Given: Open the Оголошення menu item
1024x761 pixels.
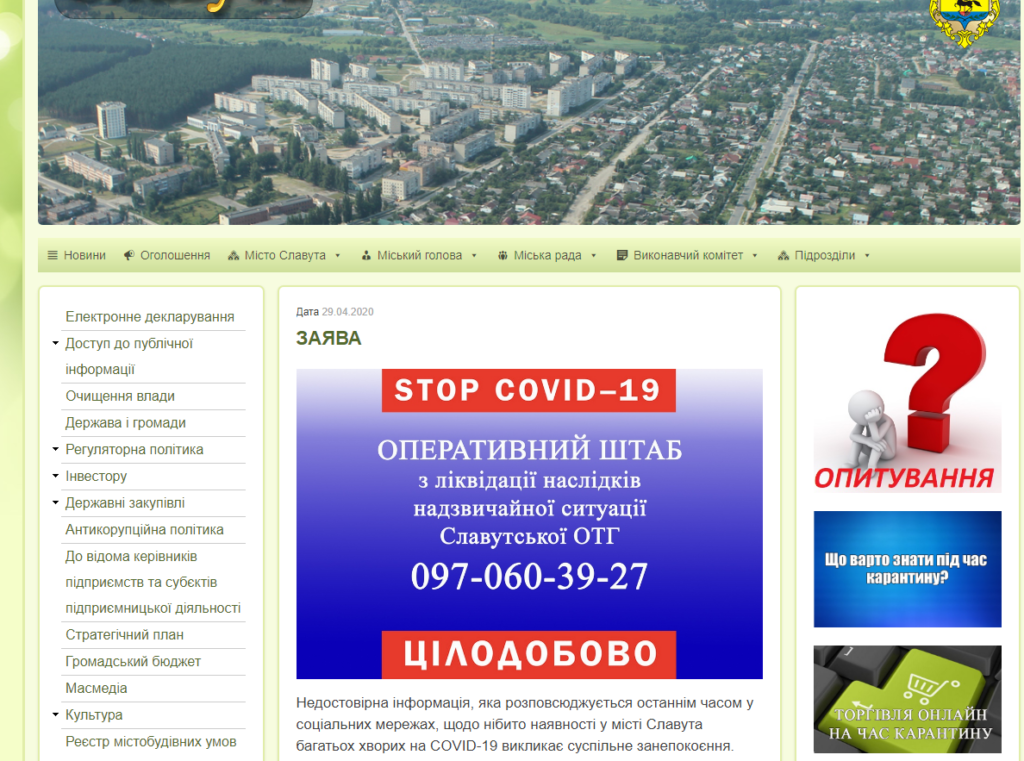Looking at the screenshot, I should click(175, 256).
